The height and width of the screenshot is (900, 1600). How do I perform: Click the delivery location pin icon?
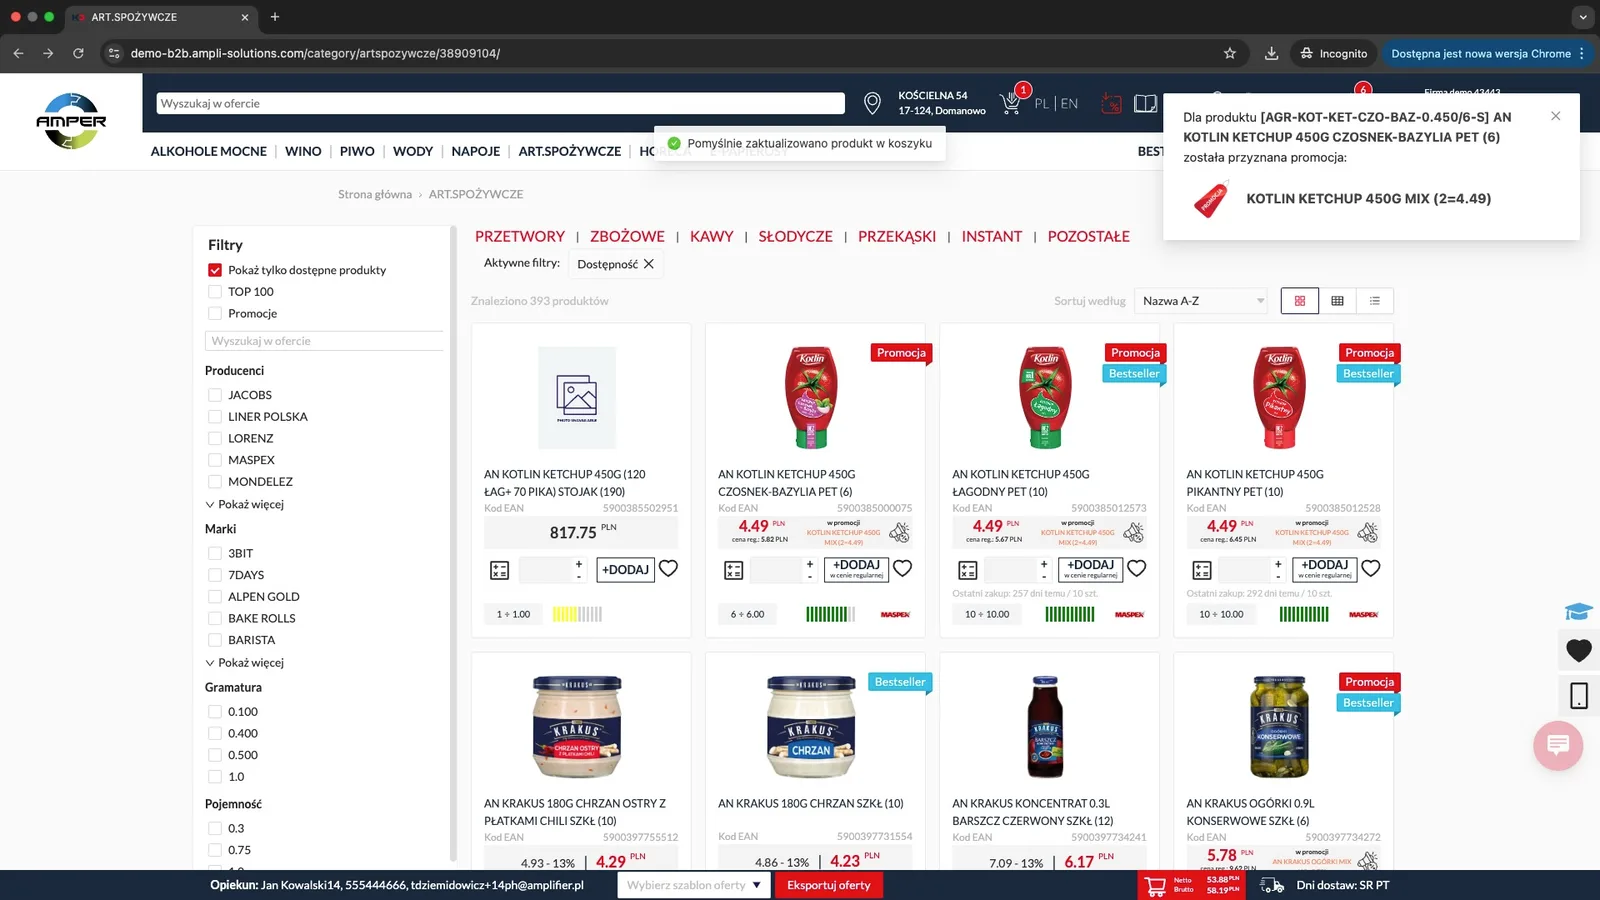pyautogui.click(x=872, y=103)
